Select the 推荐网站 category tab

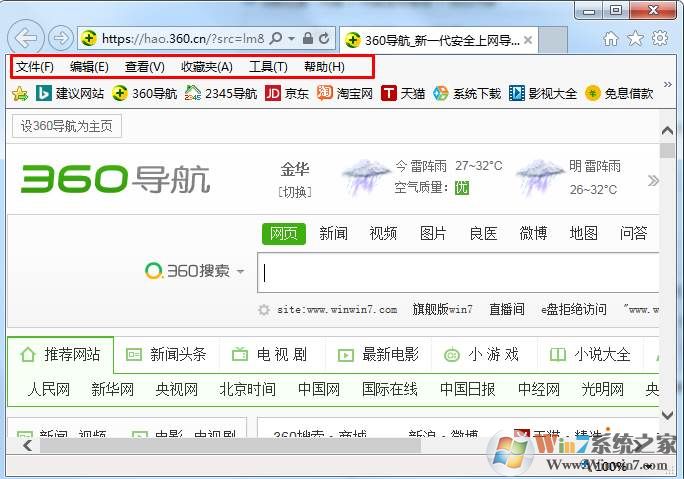tap(61, 355)
